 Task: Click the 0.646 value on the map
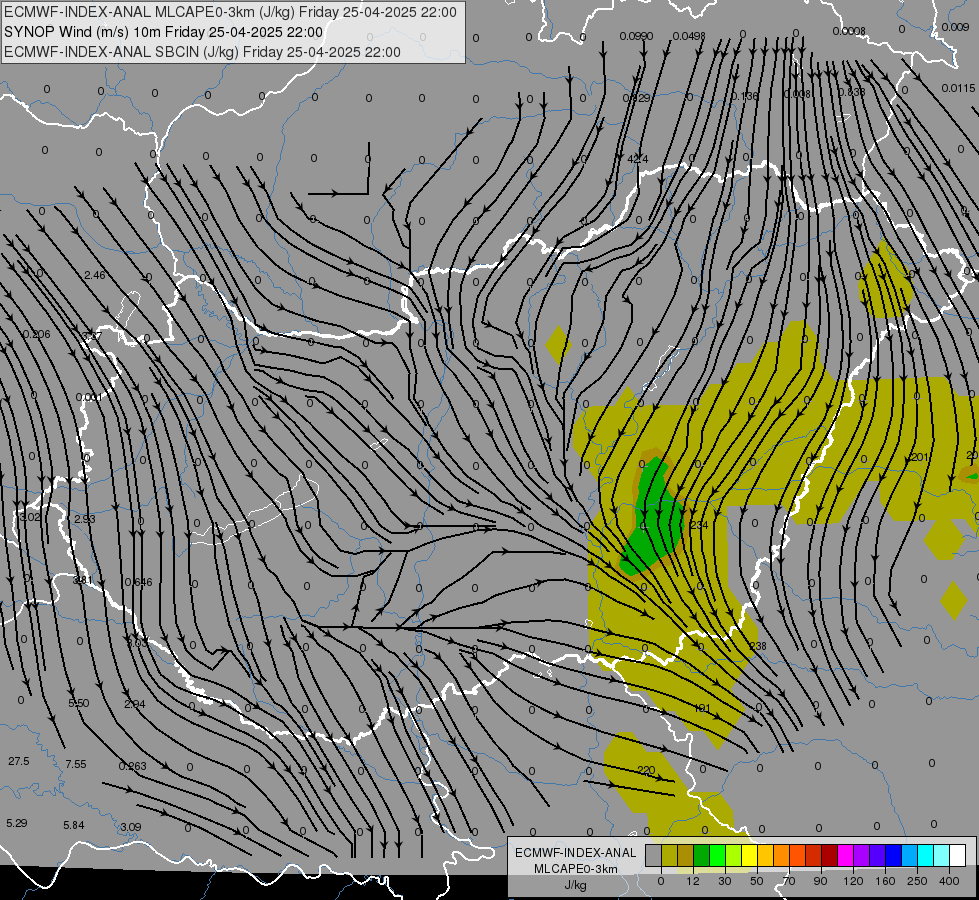[138, 582]
